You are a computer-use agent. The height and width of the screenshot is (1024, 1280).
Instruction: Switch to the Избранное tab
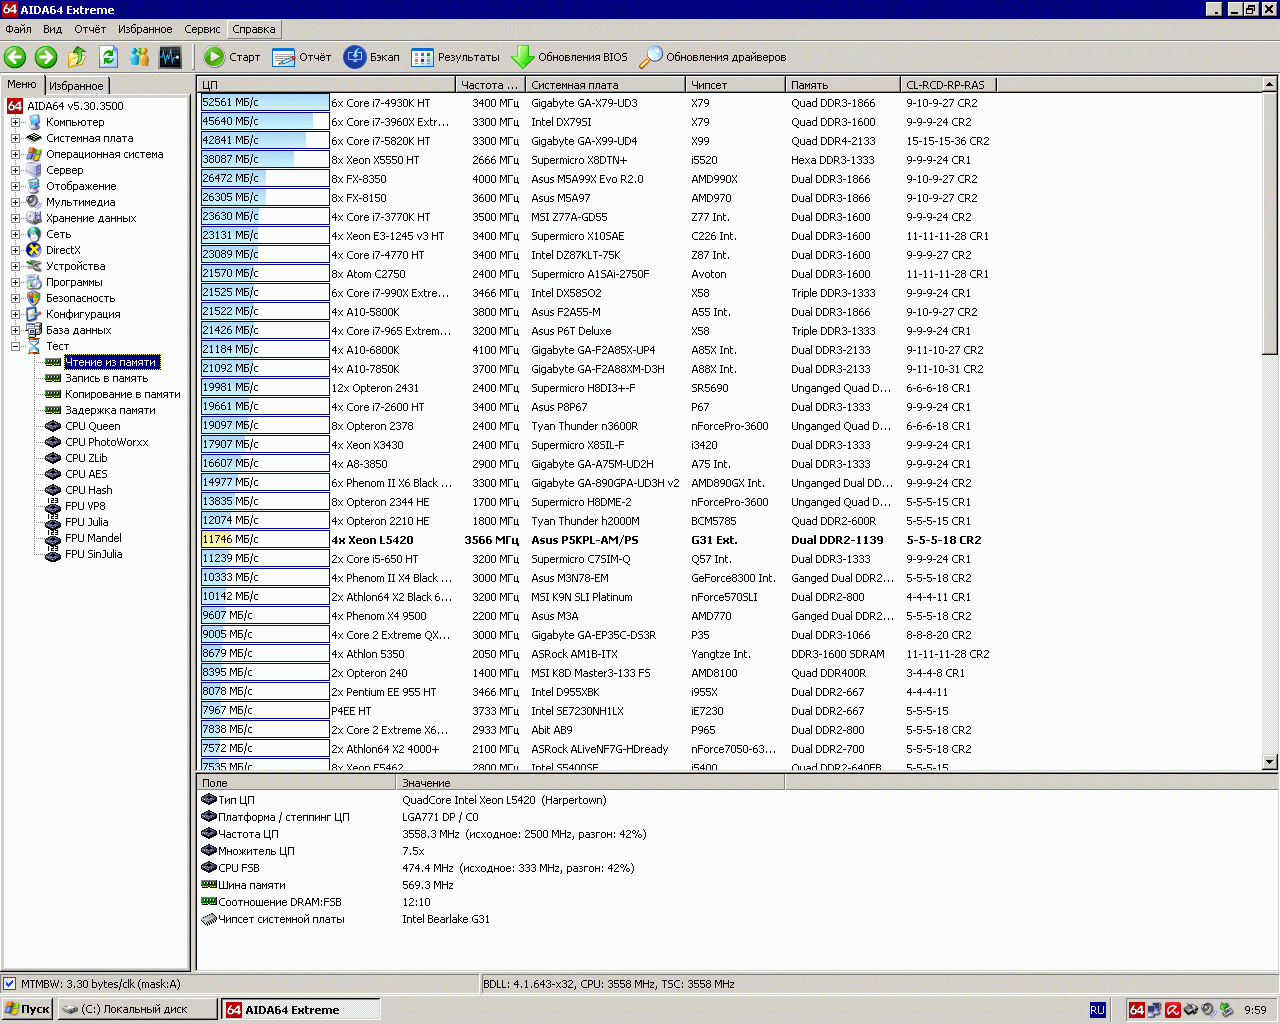[x=76, y=86]
